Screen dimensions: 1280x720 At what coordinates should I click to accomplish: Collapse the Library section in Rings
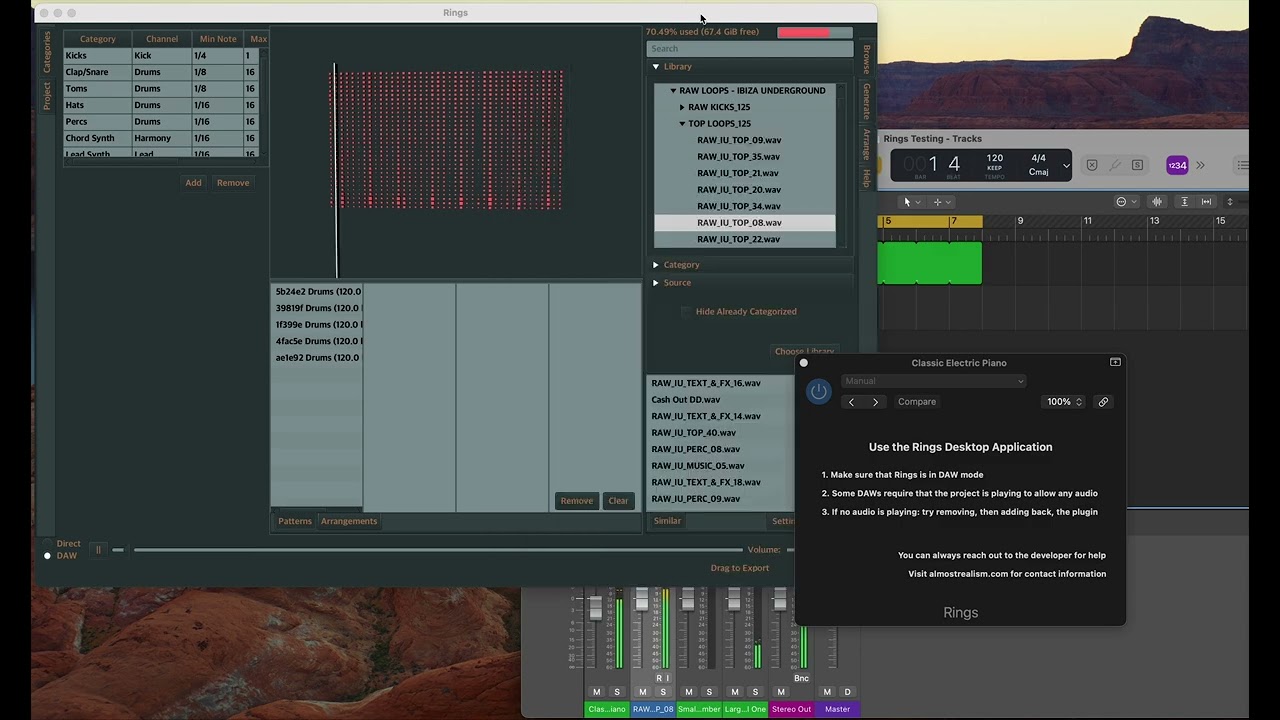(656, 67)
